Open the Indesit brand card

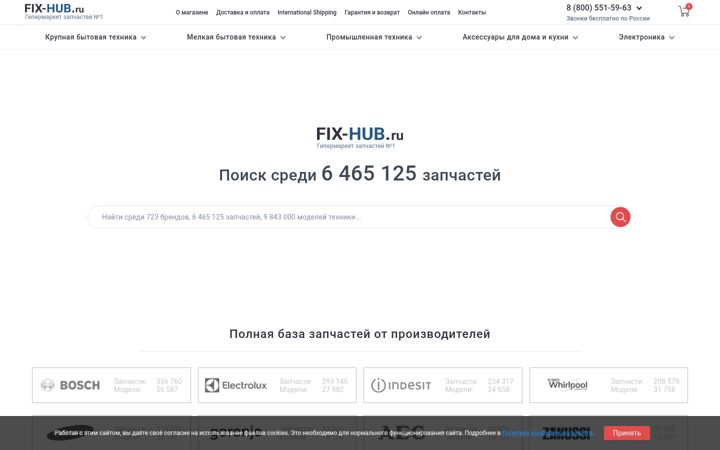[x=443, y=385]
